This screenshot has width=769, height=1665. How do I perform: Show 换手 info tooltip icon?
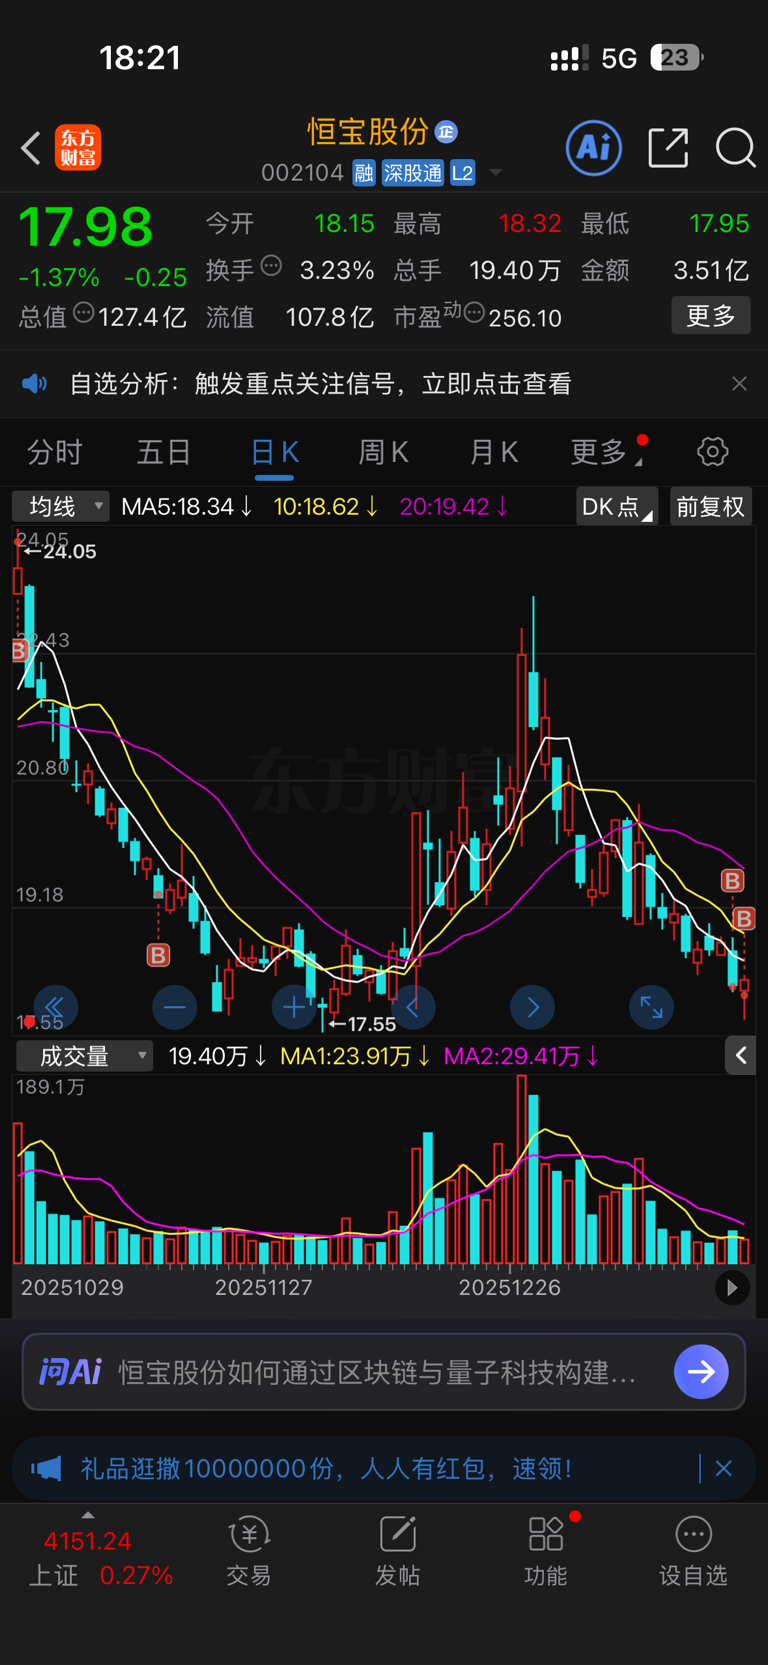[271, 266]
